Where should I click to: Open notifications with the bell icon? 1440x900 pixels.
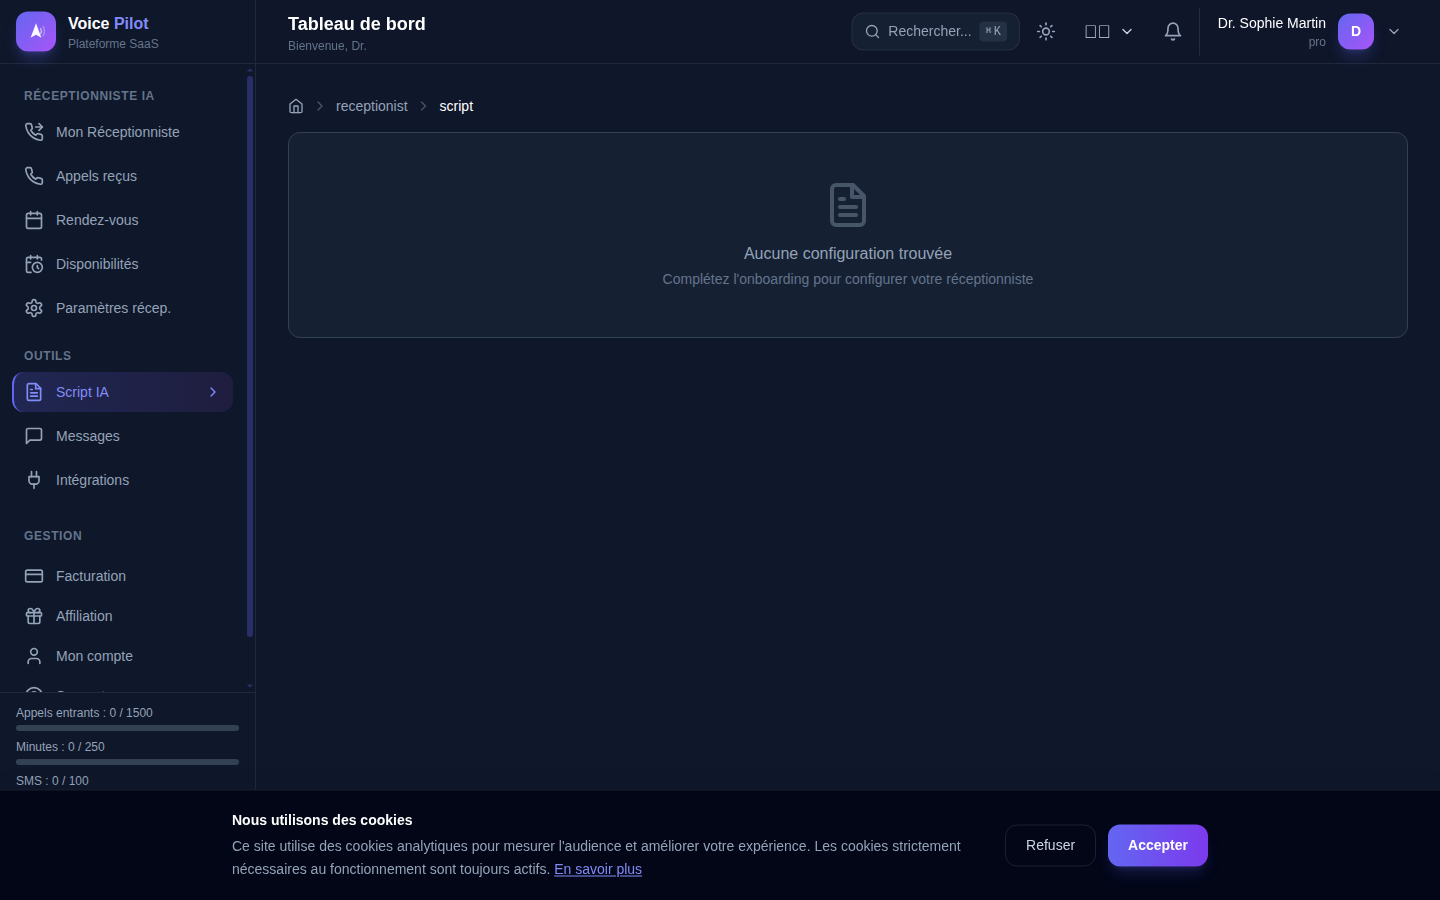[1173, 31]
